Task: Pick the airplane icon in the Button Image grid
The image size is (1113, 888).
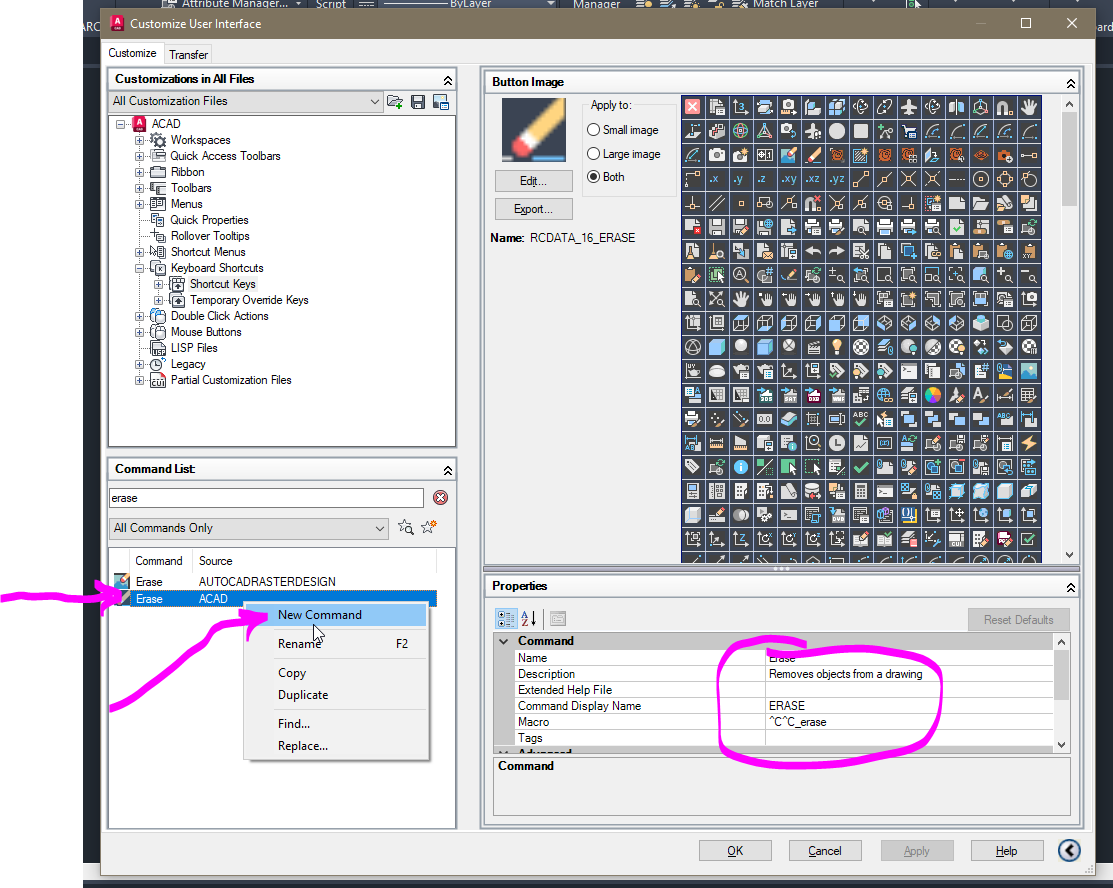Action: tap(909, 106)
